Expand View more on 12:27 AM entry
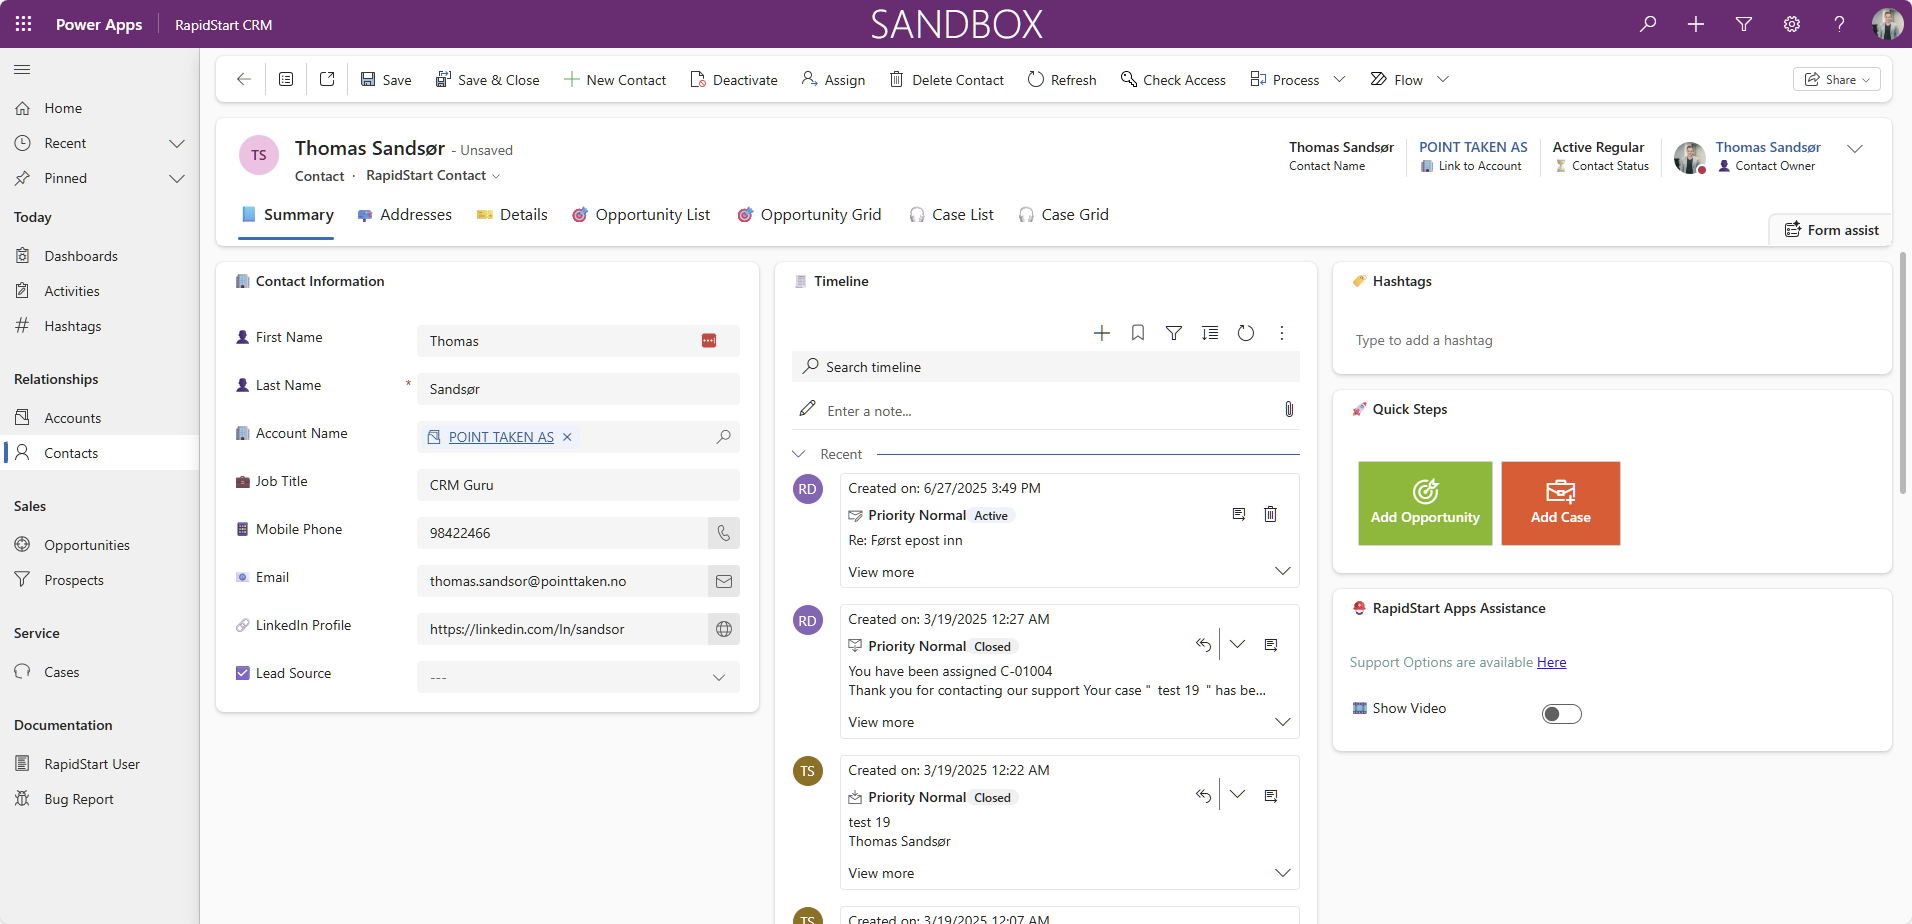This screenshot has width=1912, height=924. (1283, 721)
